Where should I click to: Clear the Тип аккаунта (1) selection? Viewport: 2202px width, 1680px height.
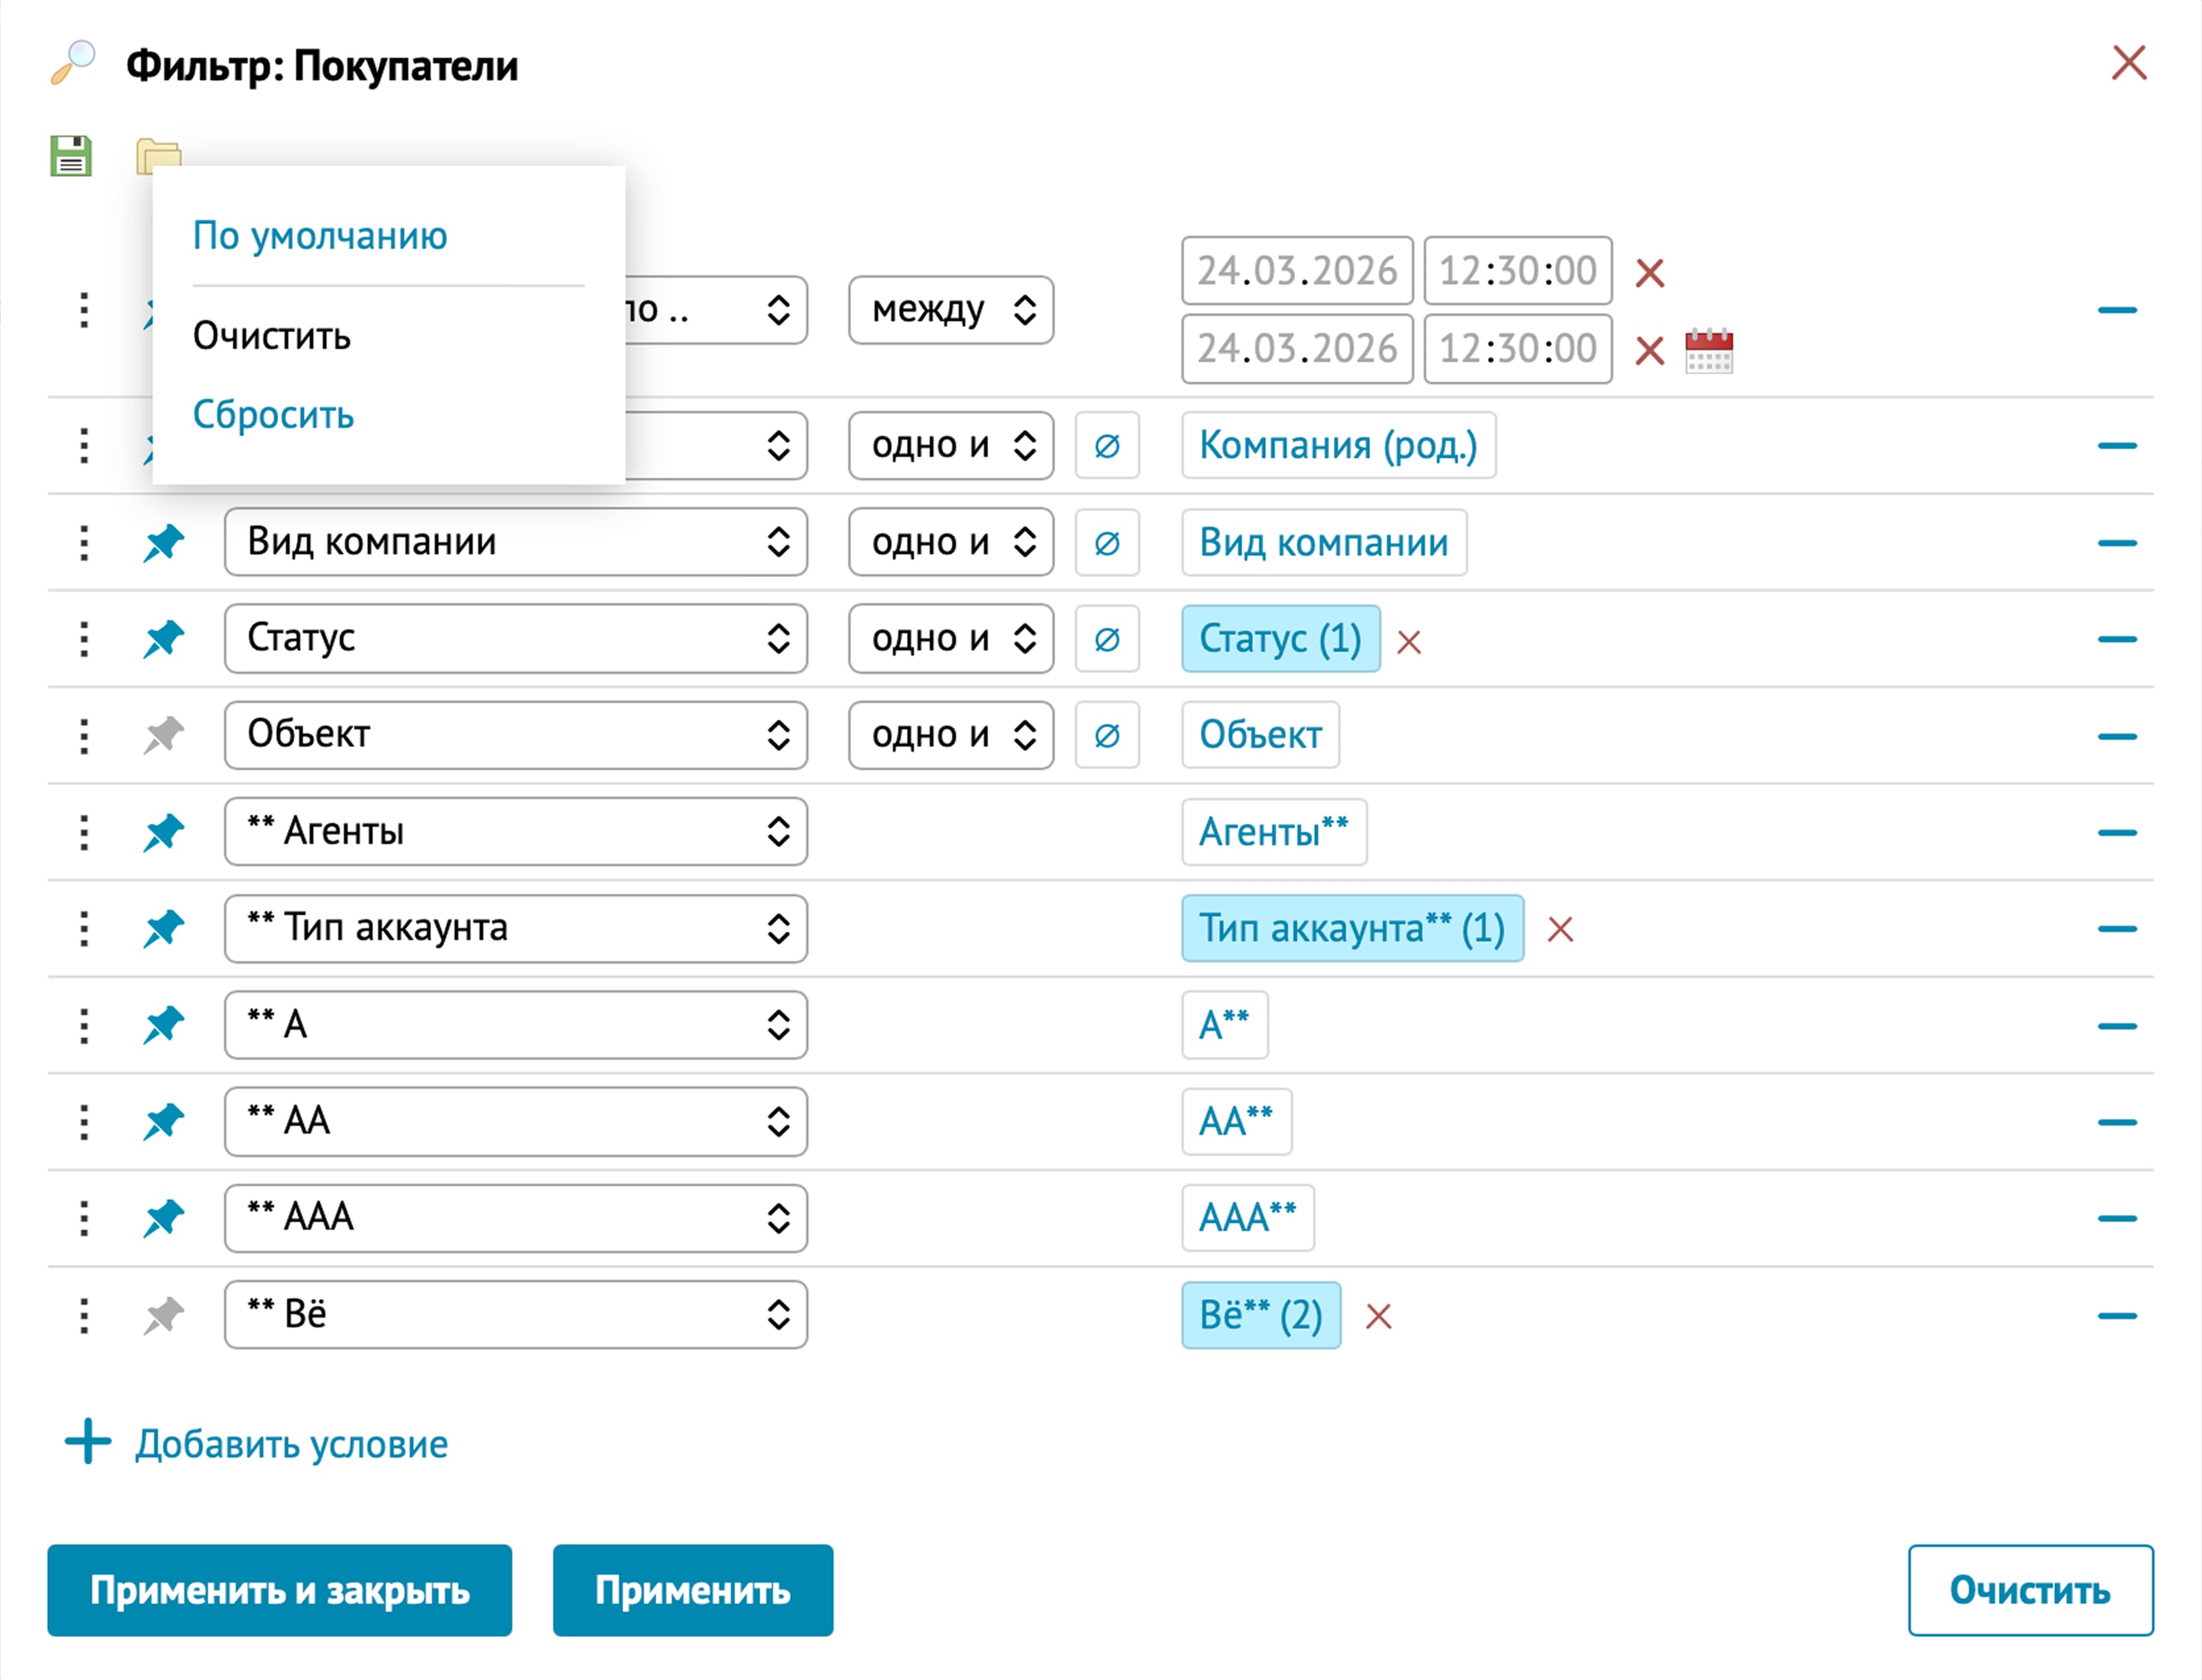pyautogui.click(x=1560, y=930)
